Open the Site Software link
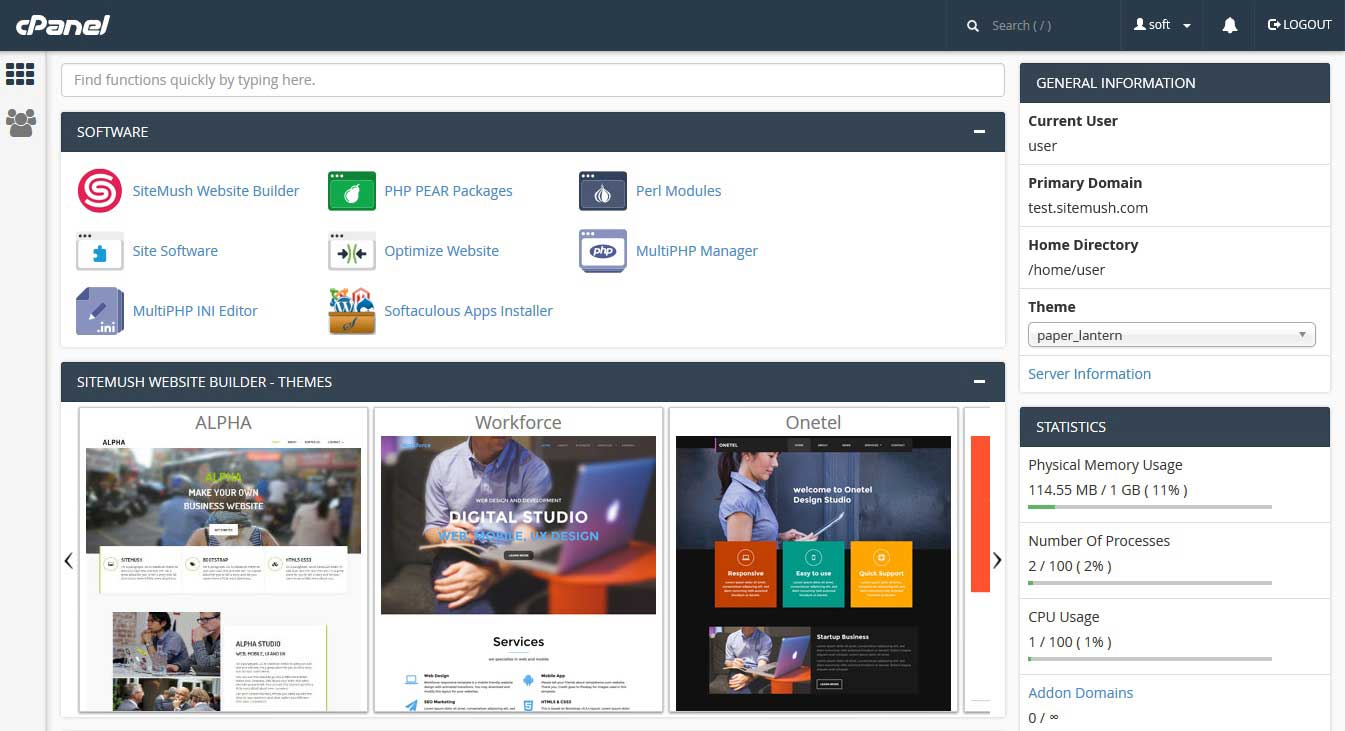 (x=175, y=251)
